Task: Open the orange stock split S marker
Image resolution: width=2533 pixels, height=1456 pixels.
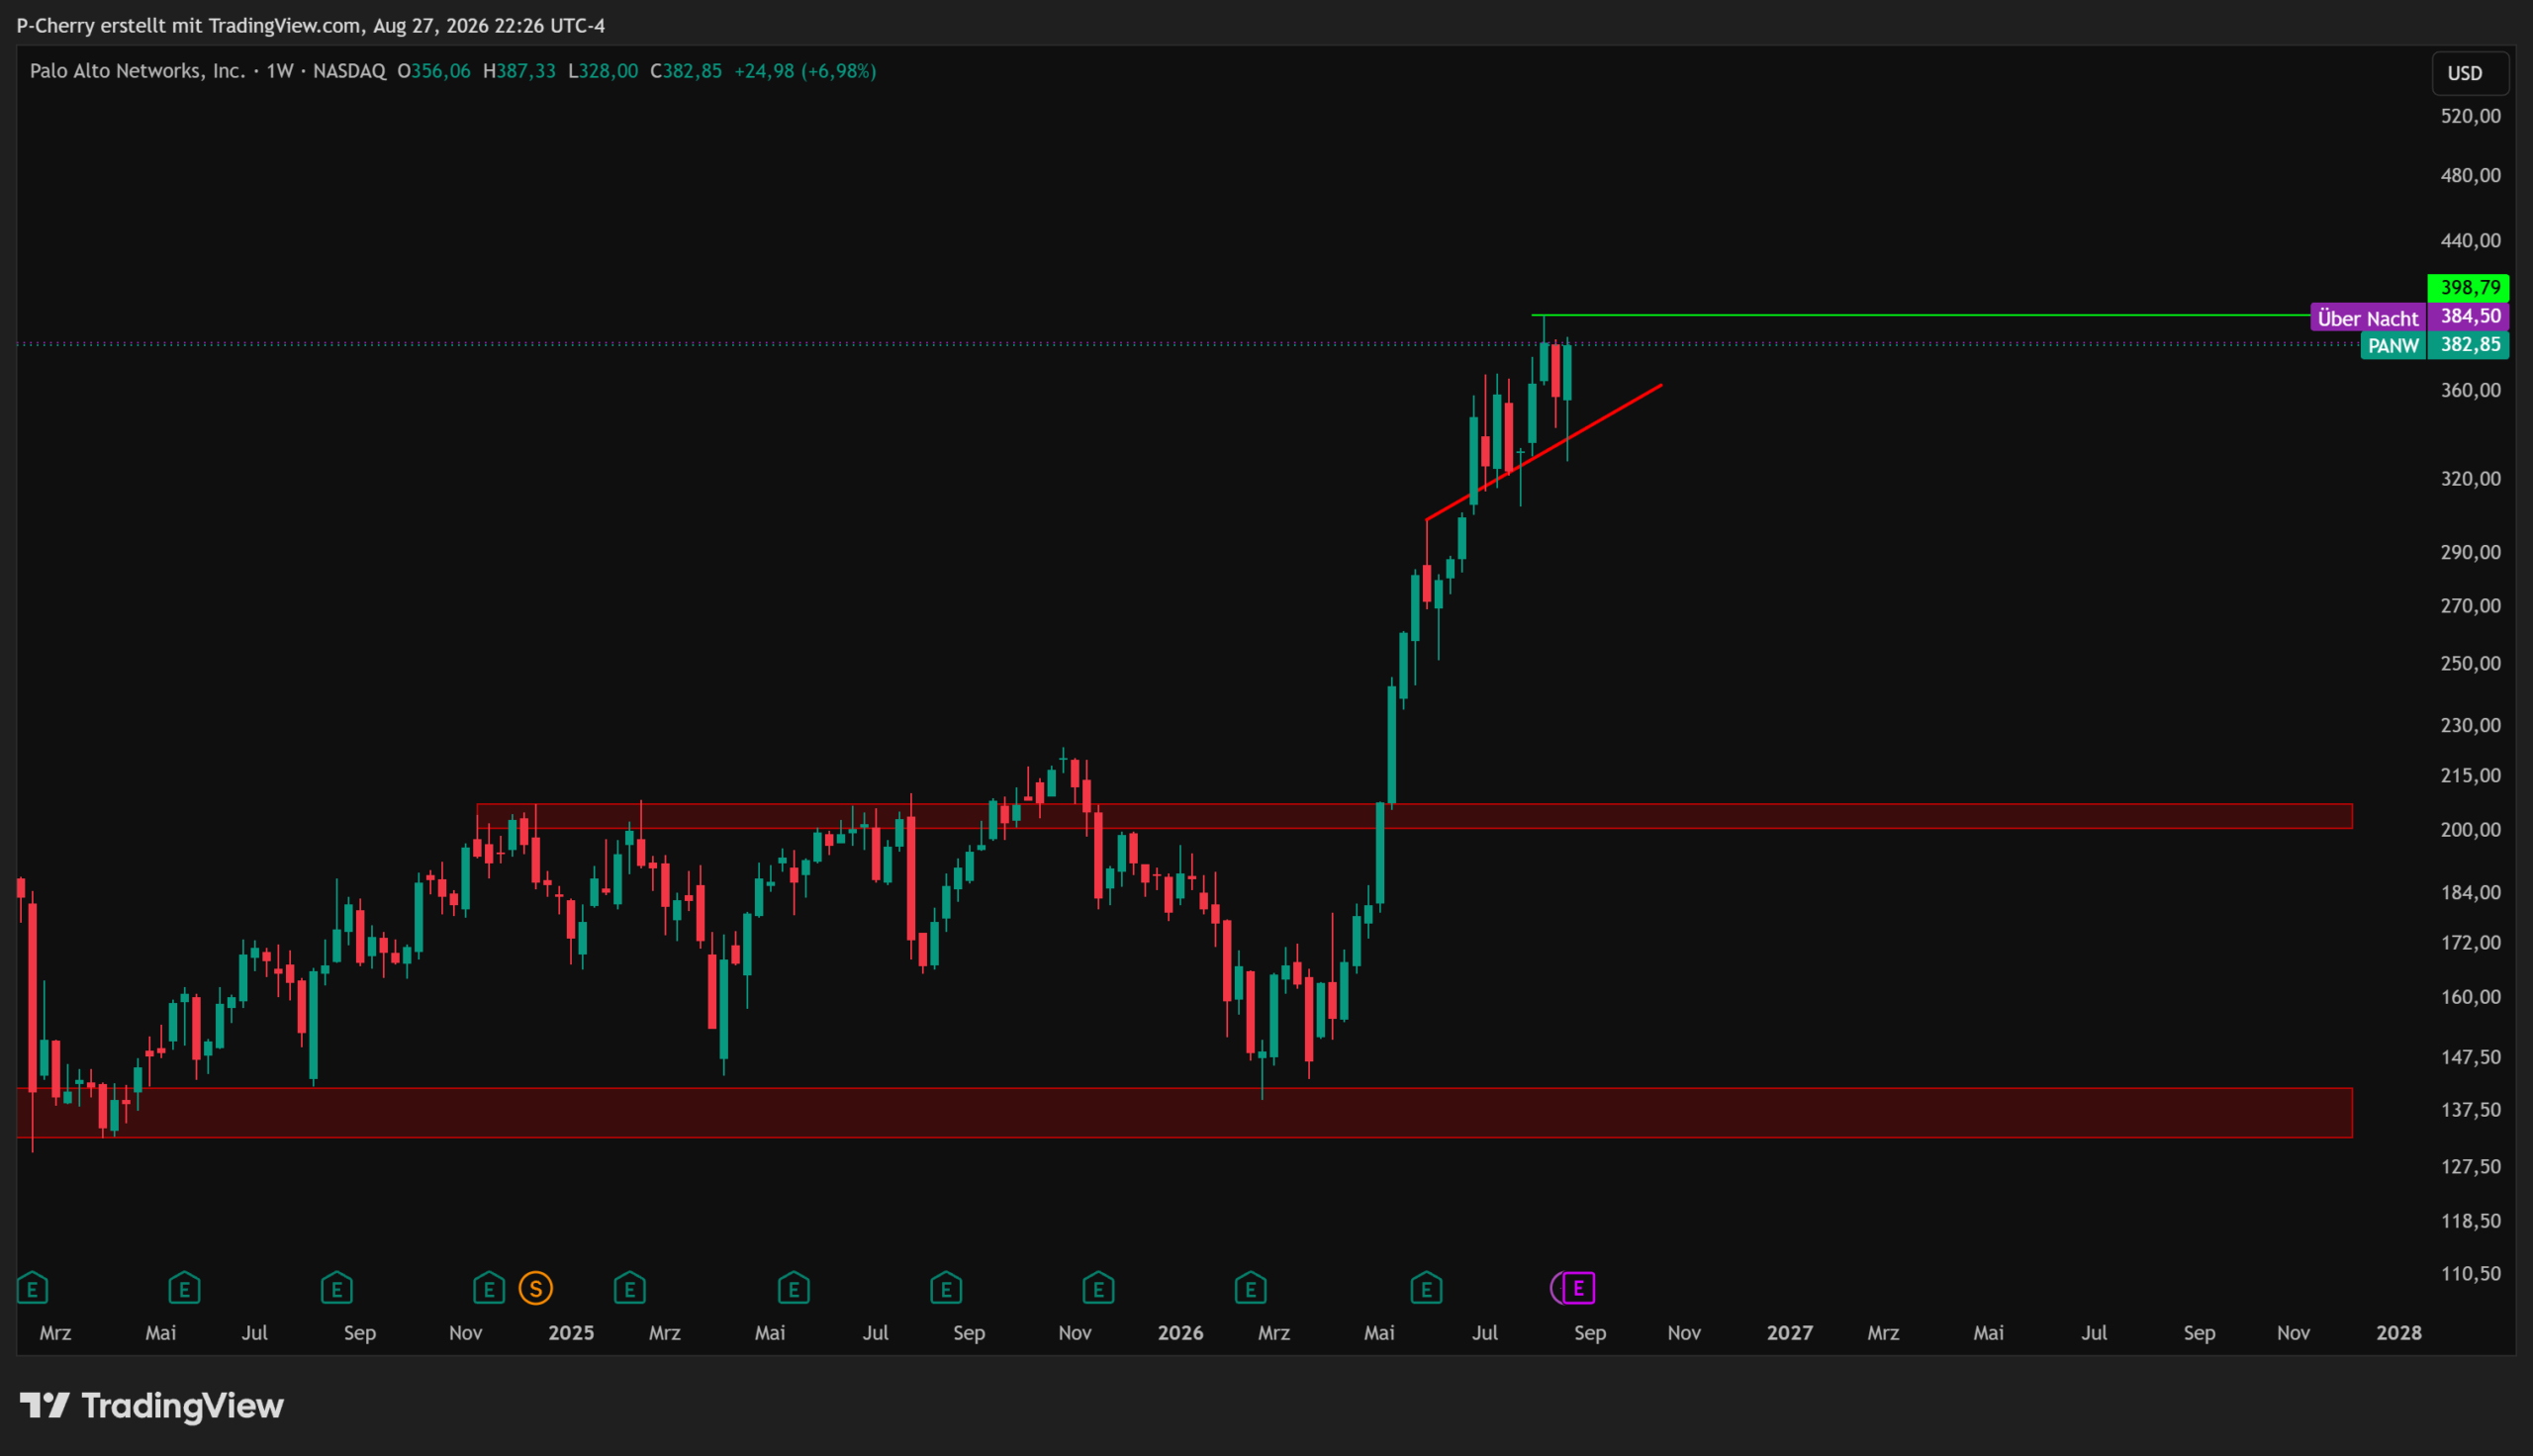Action: point(536,1288)
